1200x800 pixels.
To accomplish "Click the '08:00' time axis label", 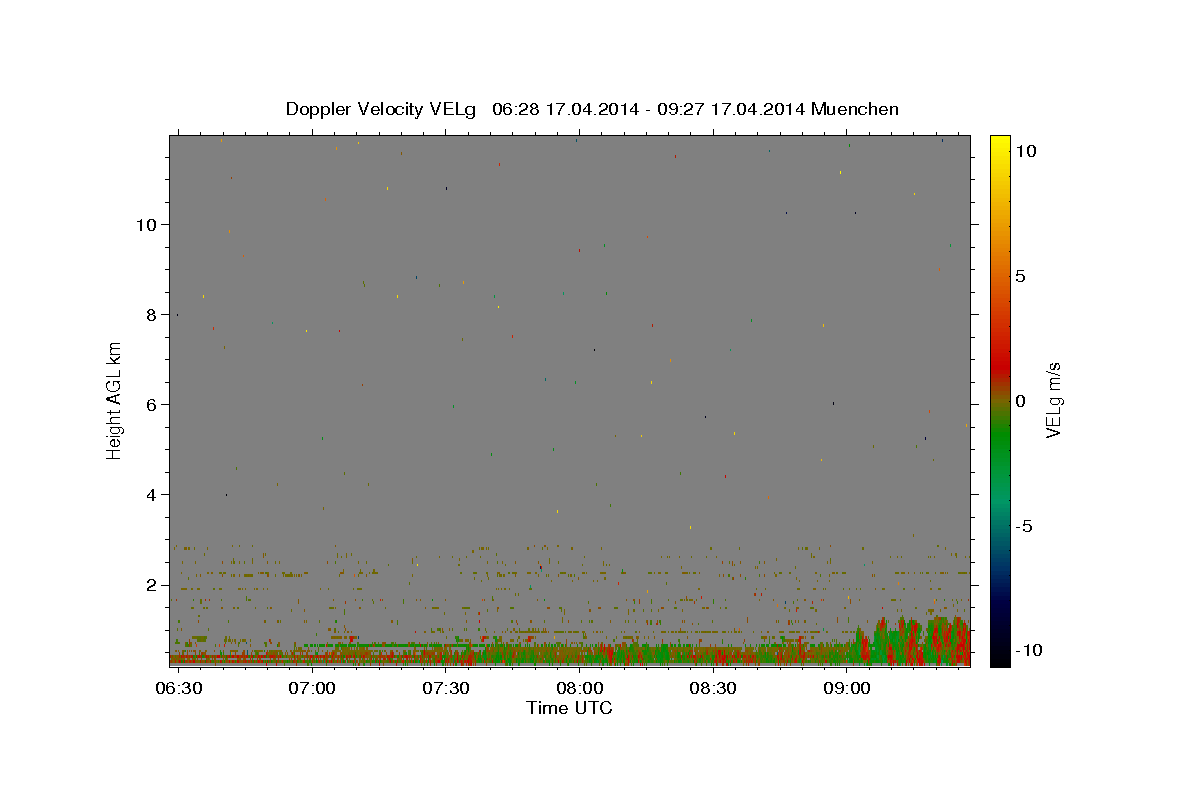I will point(579,689).
